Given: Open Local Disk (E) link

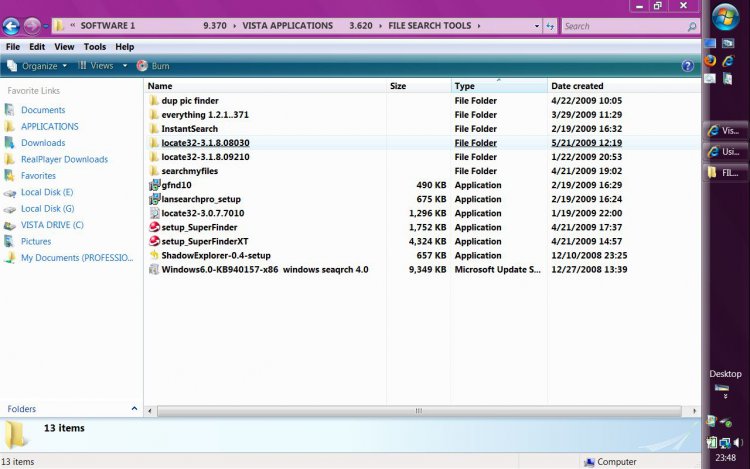Looking at the screenshot, I should click(x=46, y=192).
